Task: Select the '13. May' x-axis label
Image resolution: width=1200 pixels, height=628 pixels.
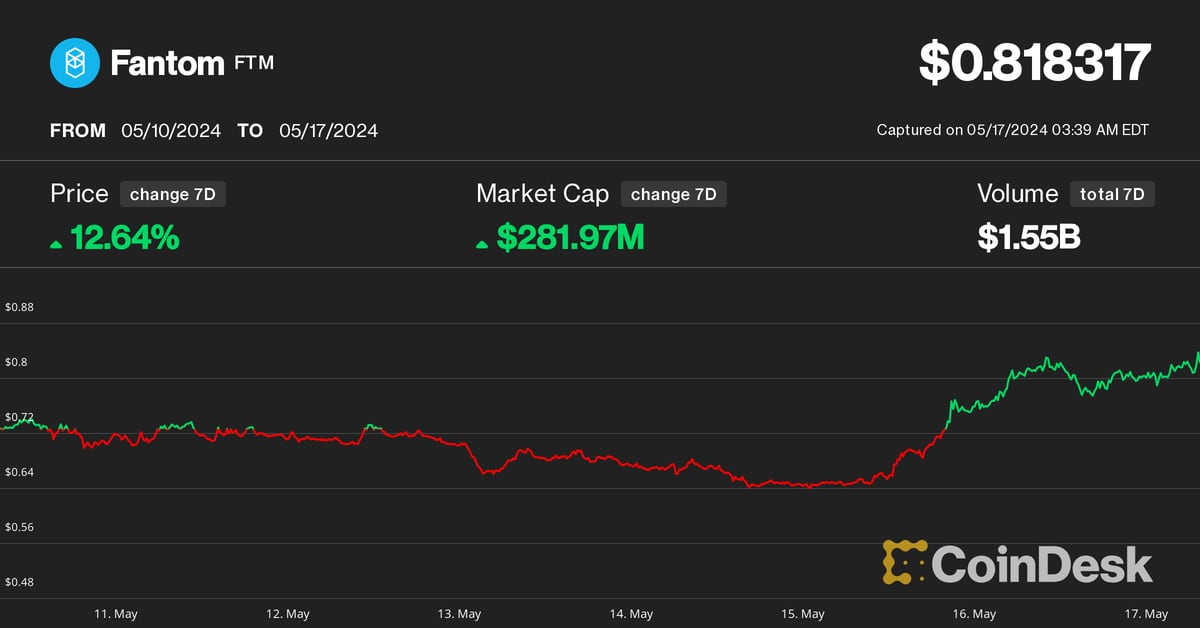Action: click(x=461, y=613)
